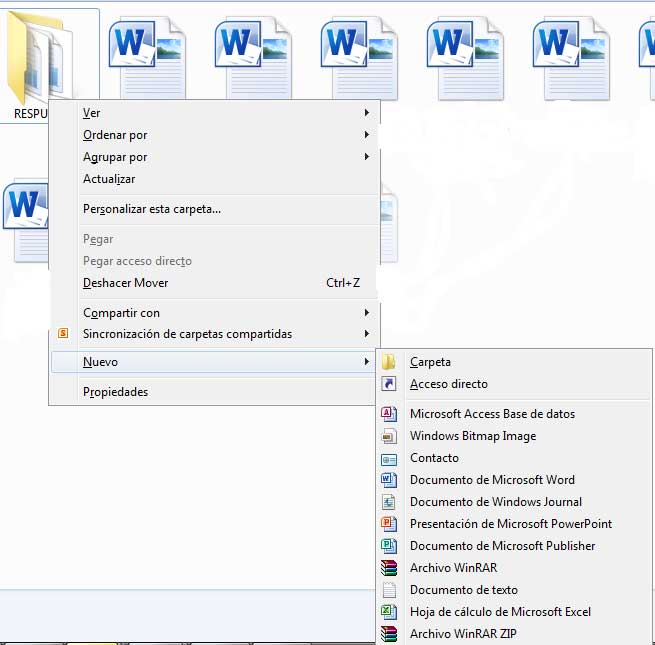The width and height of the screenshot is (655, 645).
Task: Choose Deshacer Mover in context menu
Action: [x=214, y=283]
